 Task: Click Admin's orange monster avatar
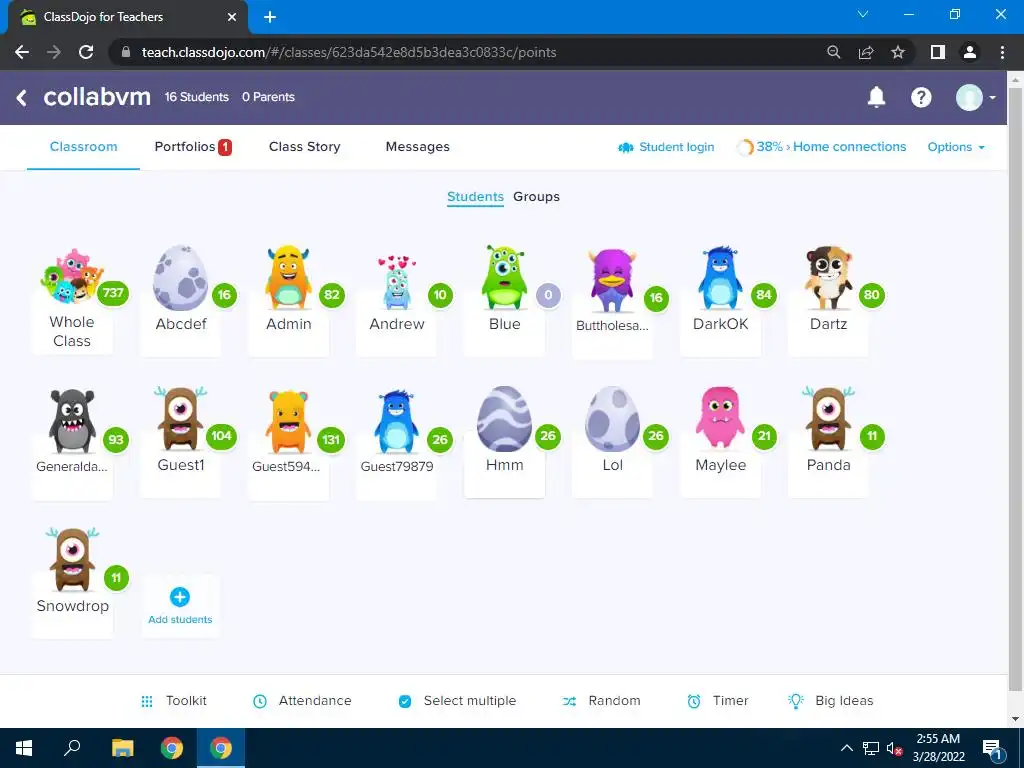point(288,277)
